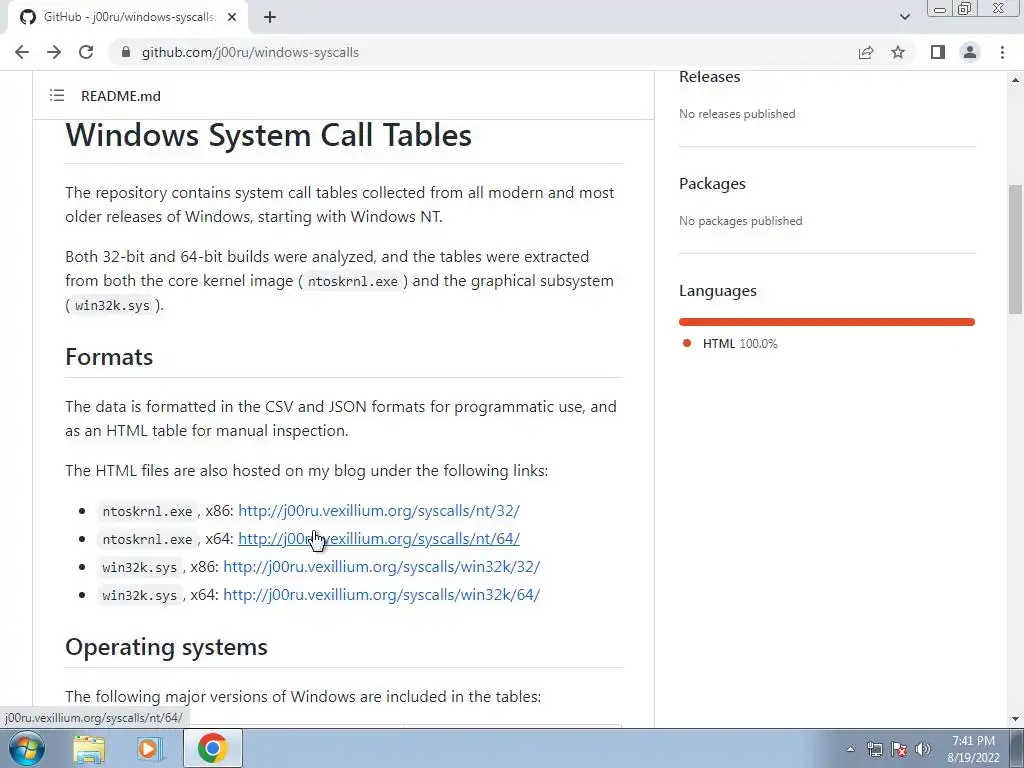This screenshot has height=768, width=1024.
Task: Open the Action Center flag icon
Action: click(x=899, y=749)
